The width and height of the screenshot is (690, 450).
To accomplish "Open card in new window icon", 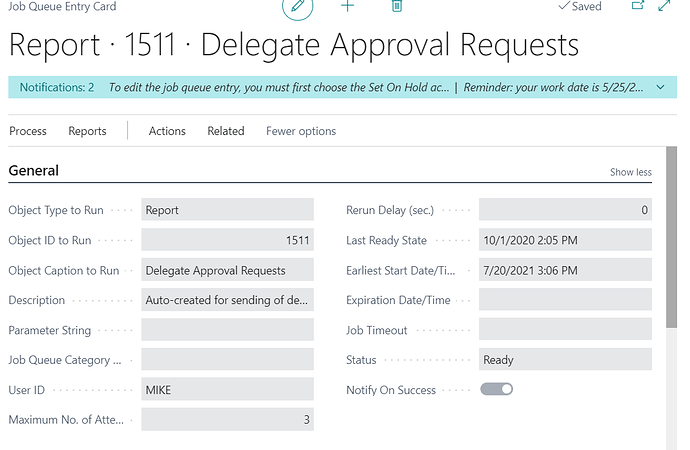I will pos(638,6).
